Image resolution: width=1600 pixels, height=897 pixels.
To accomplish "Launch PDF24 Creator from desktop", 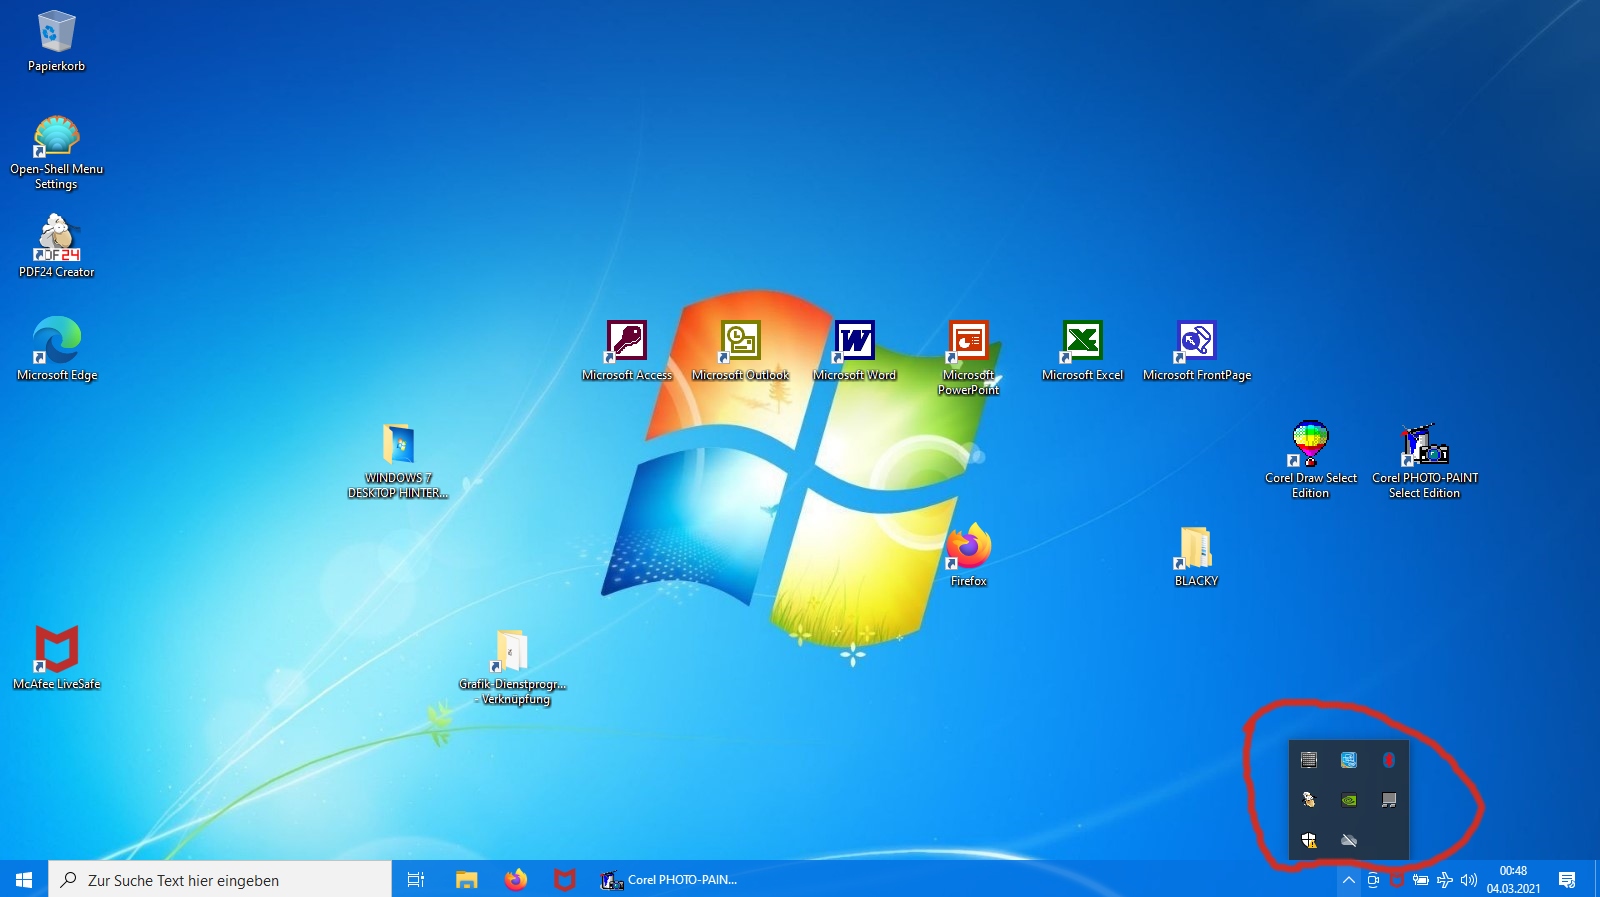I will 56,246.
